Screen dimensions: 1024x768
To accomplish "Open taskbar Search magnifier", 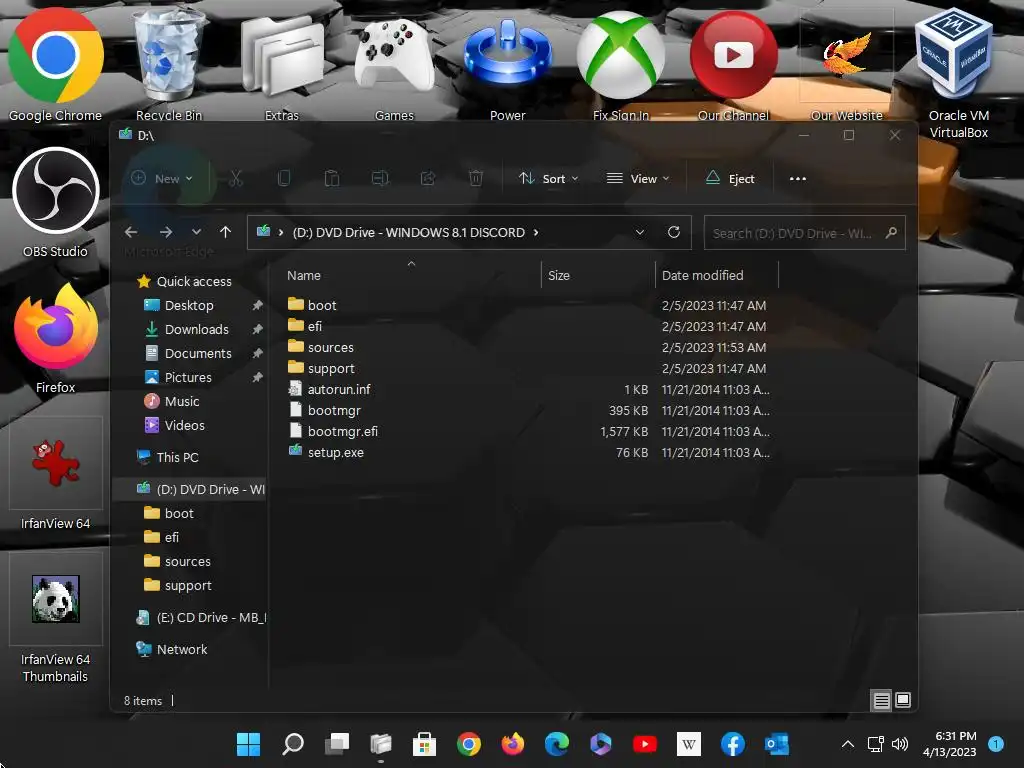I will 293,744.
